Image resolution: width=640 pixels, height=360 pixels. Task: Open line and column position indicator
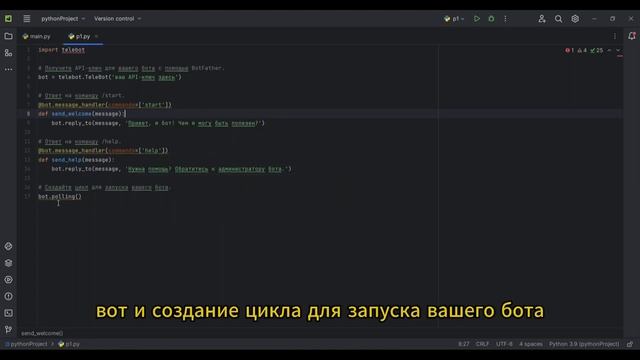463,344
